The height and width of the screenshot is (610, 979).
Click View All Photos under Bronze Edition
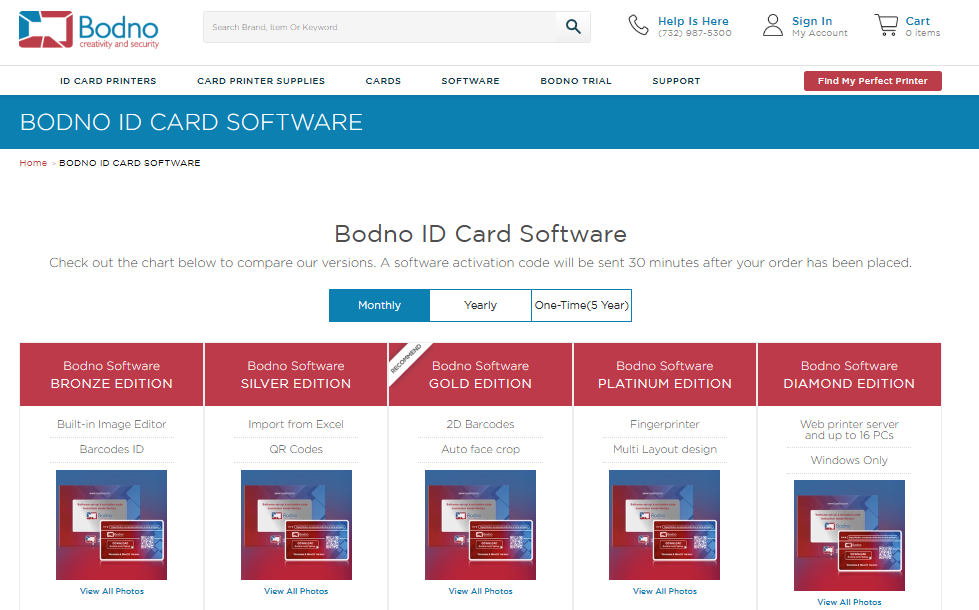pos(112,591)
